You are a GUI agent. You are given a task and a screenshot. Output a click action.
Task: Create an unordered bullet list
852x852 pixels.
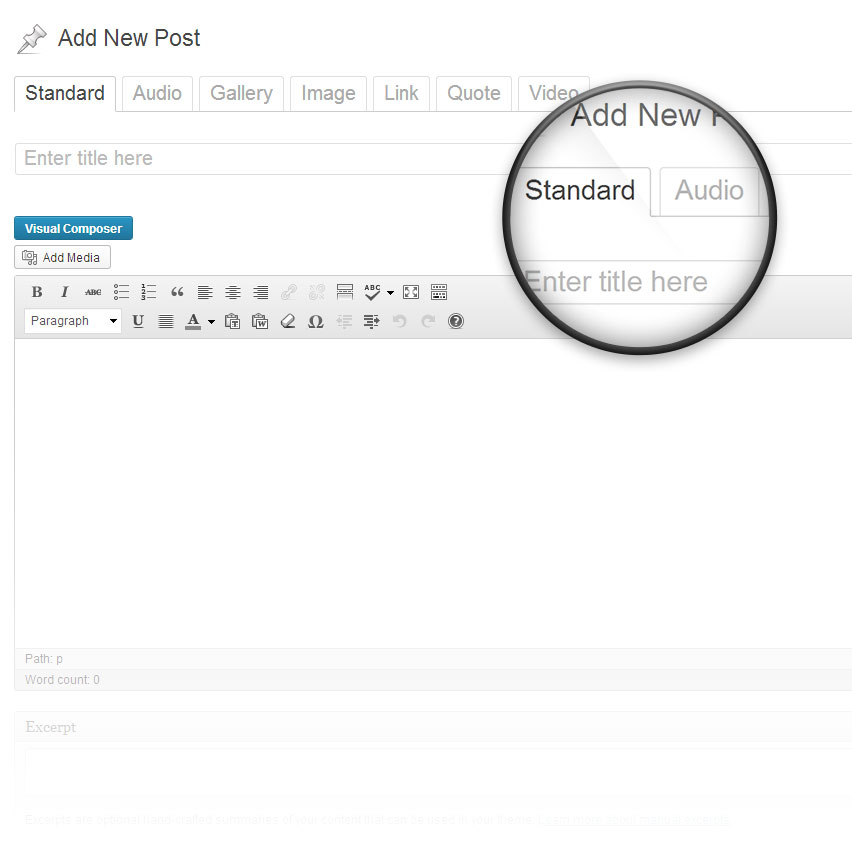tap(121, 292)
